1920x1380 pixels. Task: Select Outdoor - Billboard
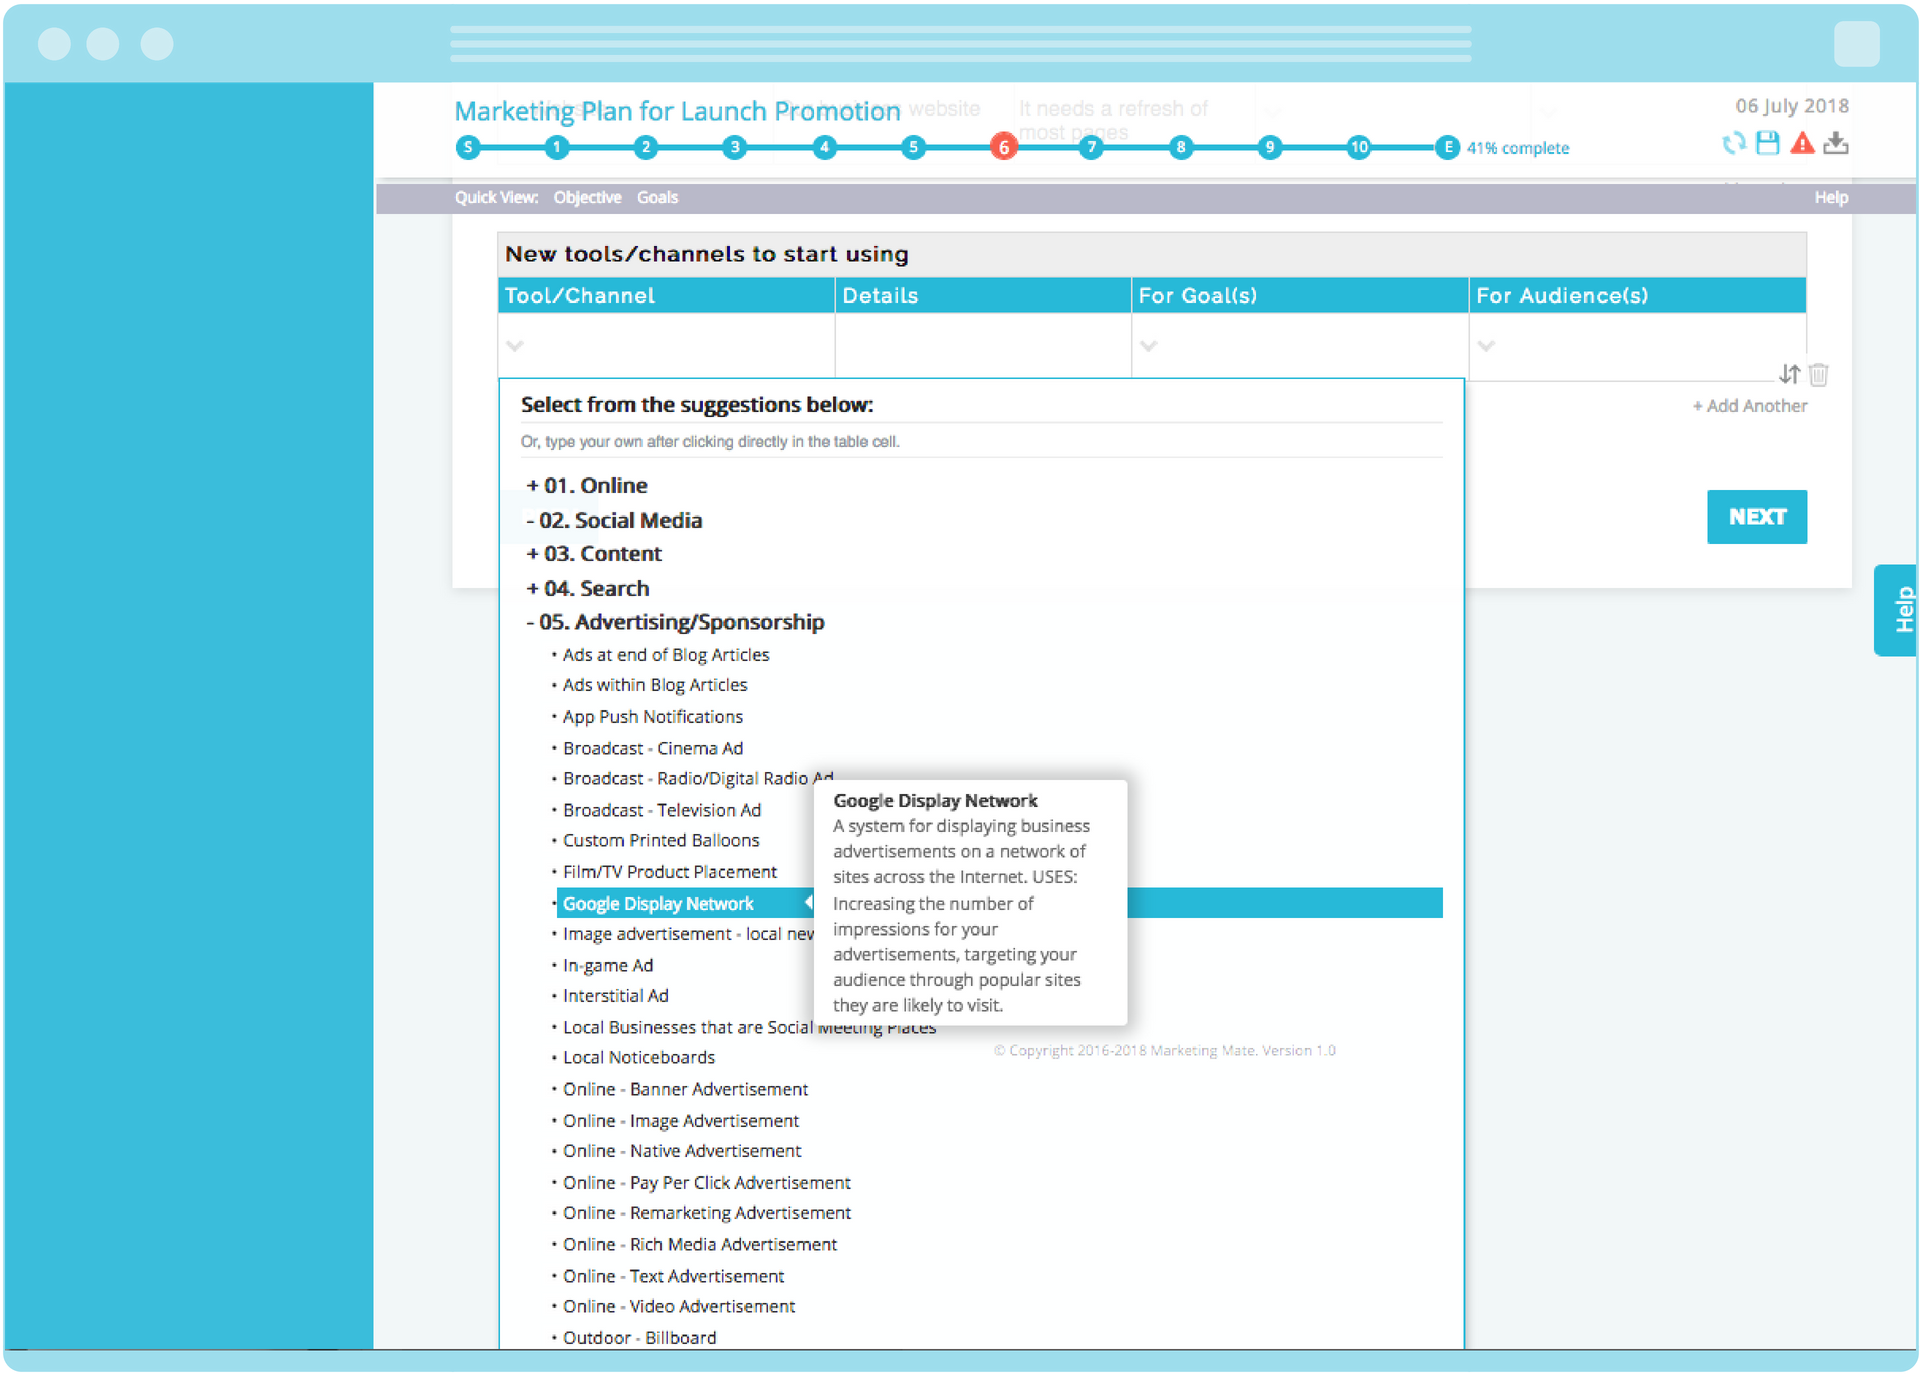tap(640, 1338)
